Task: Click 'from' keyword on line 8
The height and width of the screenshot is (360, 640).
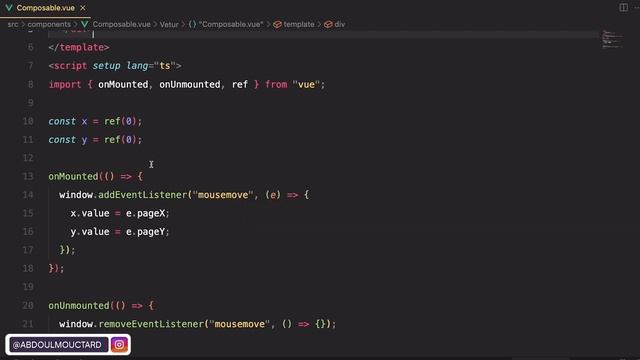Action: (276, 84)
